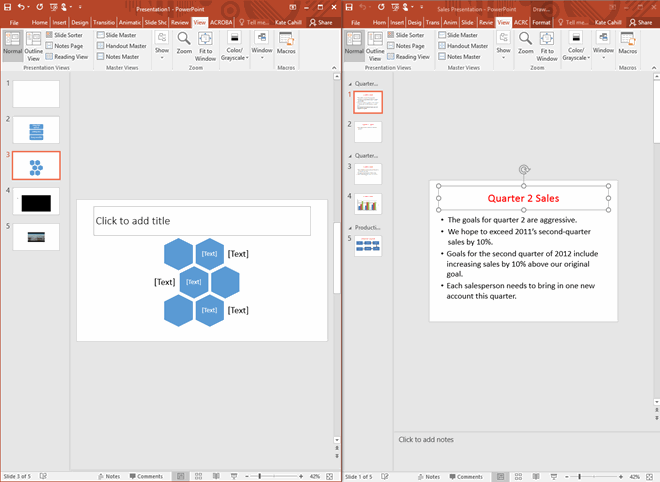
Task: Open Slide Sorter in left window ribbon
Action: [64, 35]
